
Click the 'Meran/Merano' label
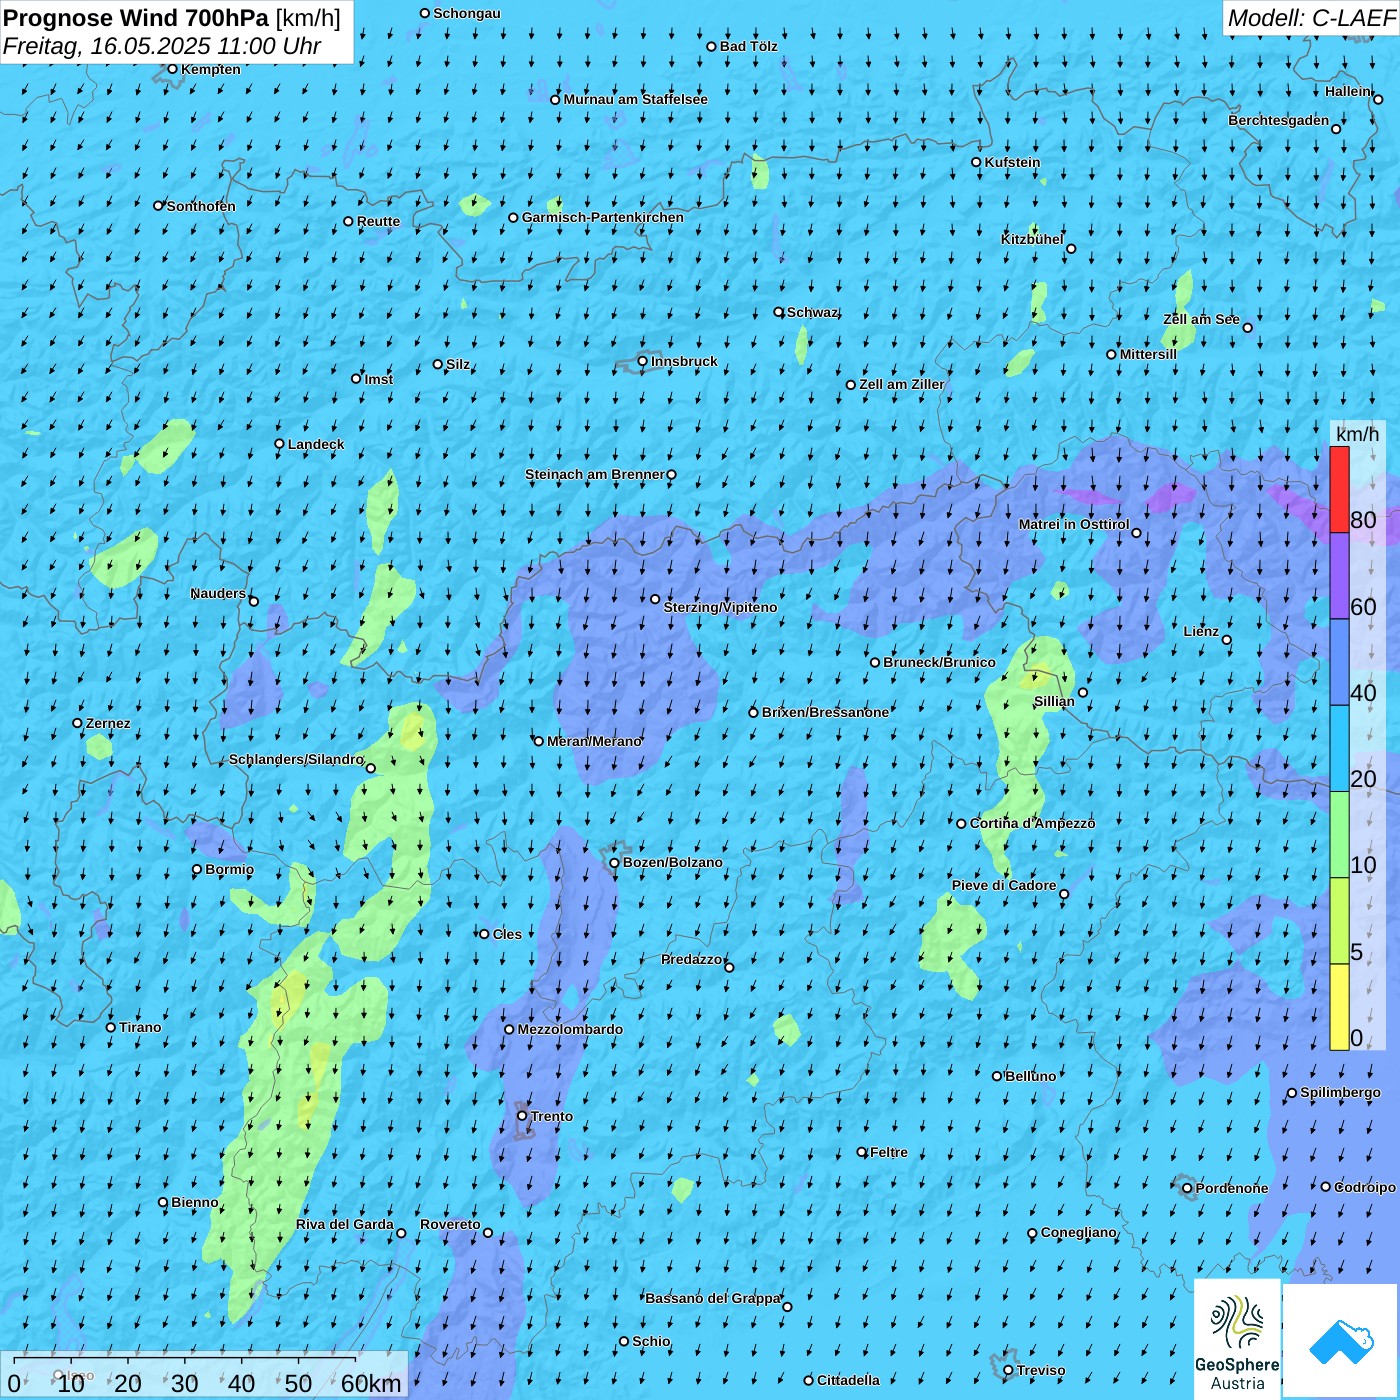tap(594, 741)
